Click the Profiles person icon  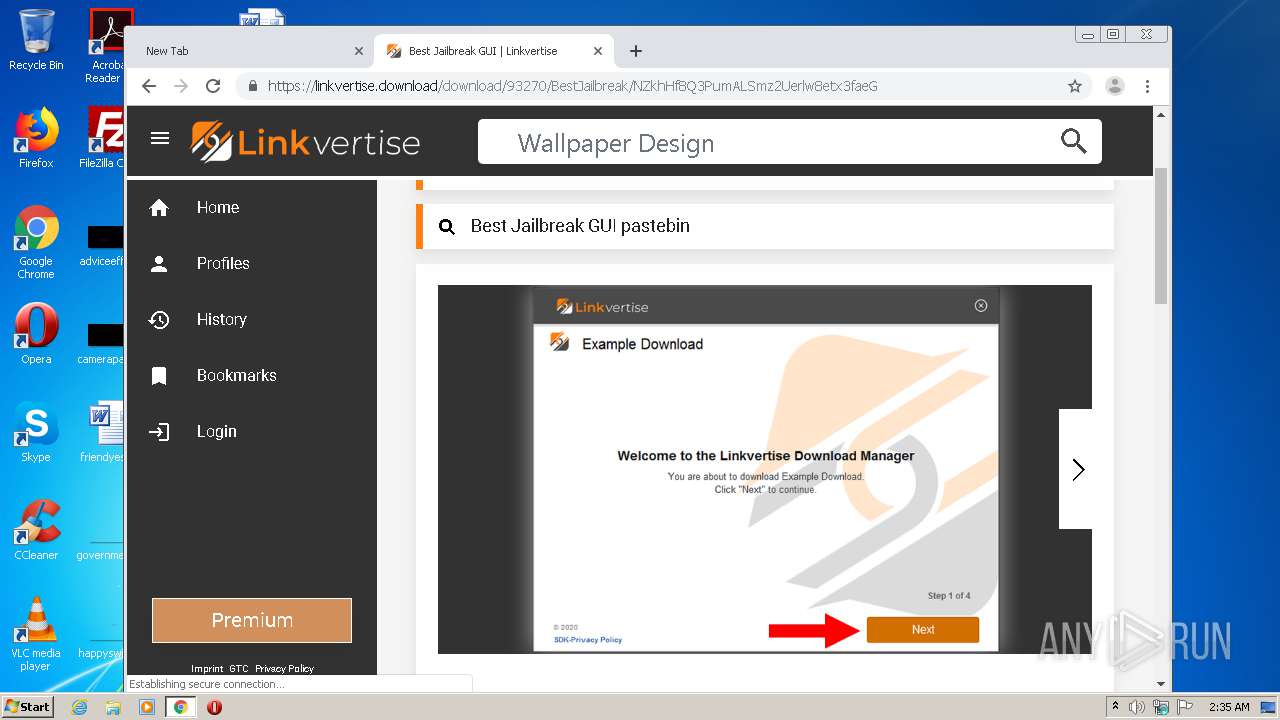click(x=159, y=264)
